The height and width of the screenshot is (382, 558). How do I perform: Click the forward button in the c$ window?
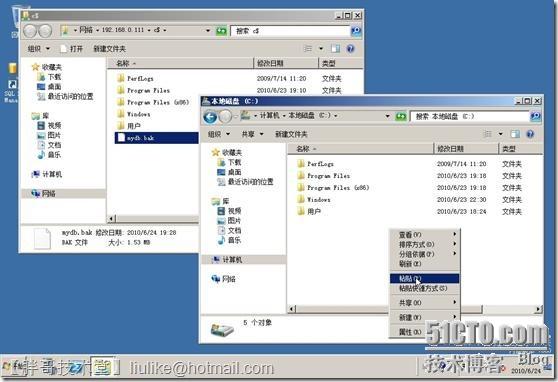tap(45, 31)
